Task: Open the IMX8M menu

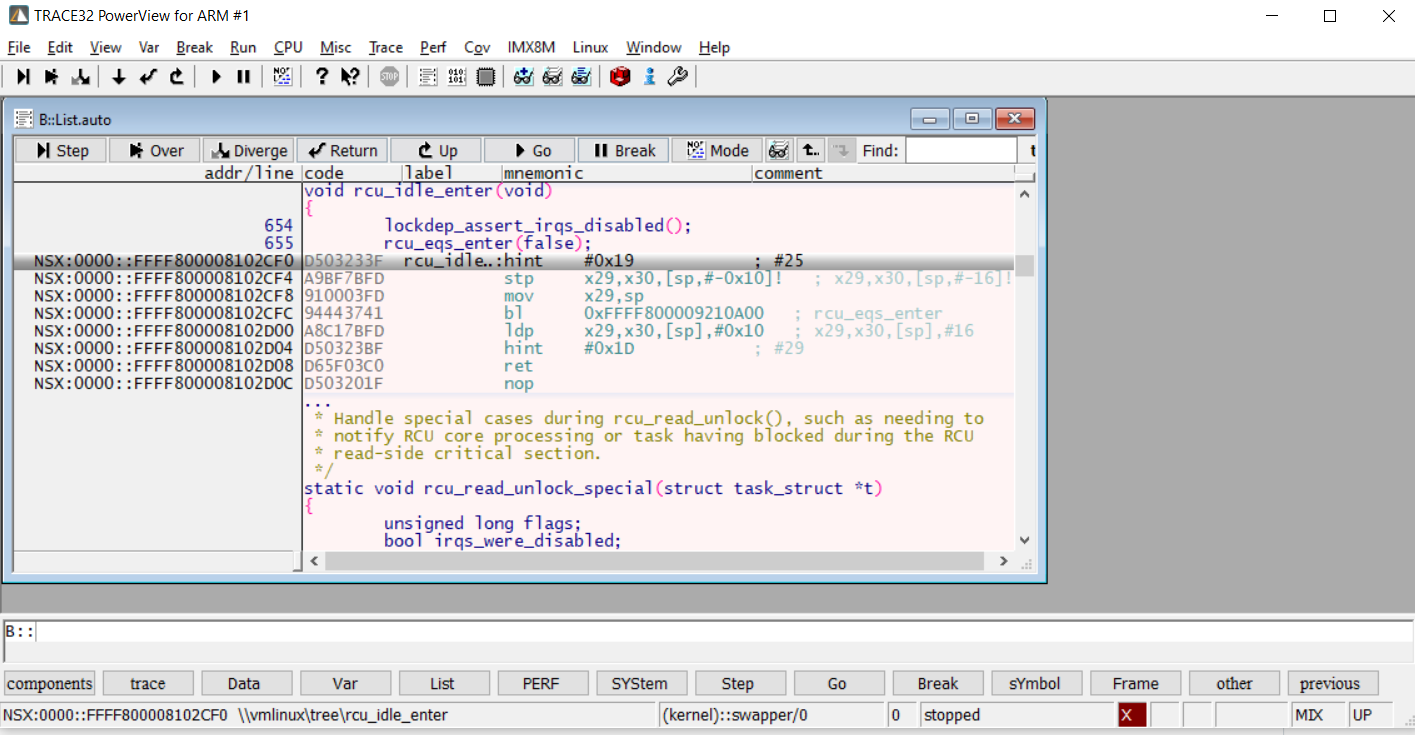Action: point(531,47)
